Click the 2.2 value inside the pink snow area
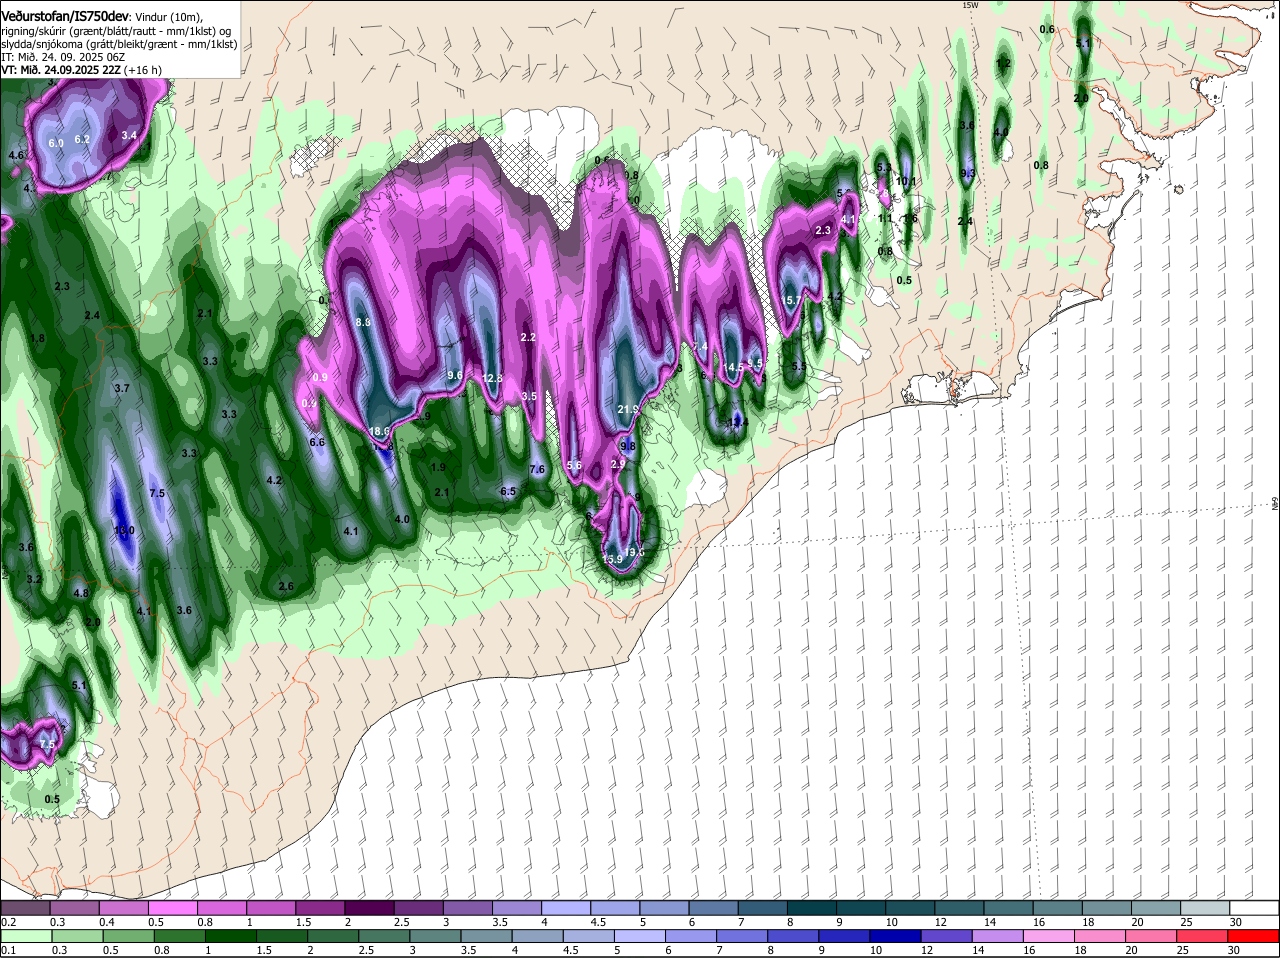Screen dimensions: 1280x958 (x=529, y=337)
